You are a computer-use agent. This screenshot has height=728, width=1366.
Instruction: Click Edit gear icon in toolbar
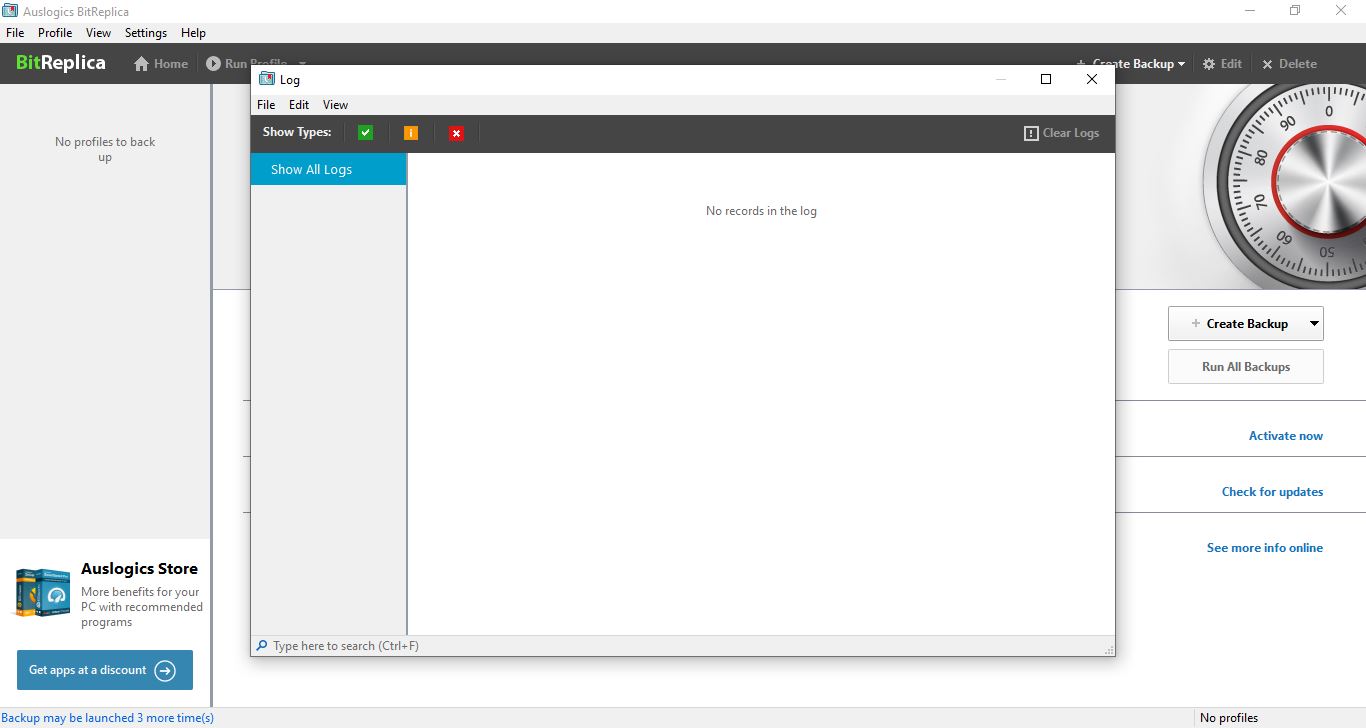click(1209, 64)
